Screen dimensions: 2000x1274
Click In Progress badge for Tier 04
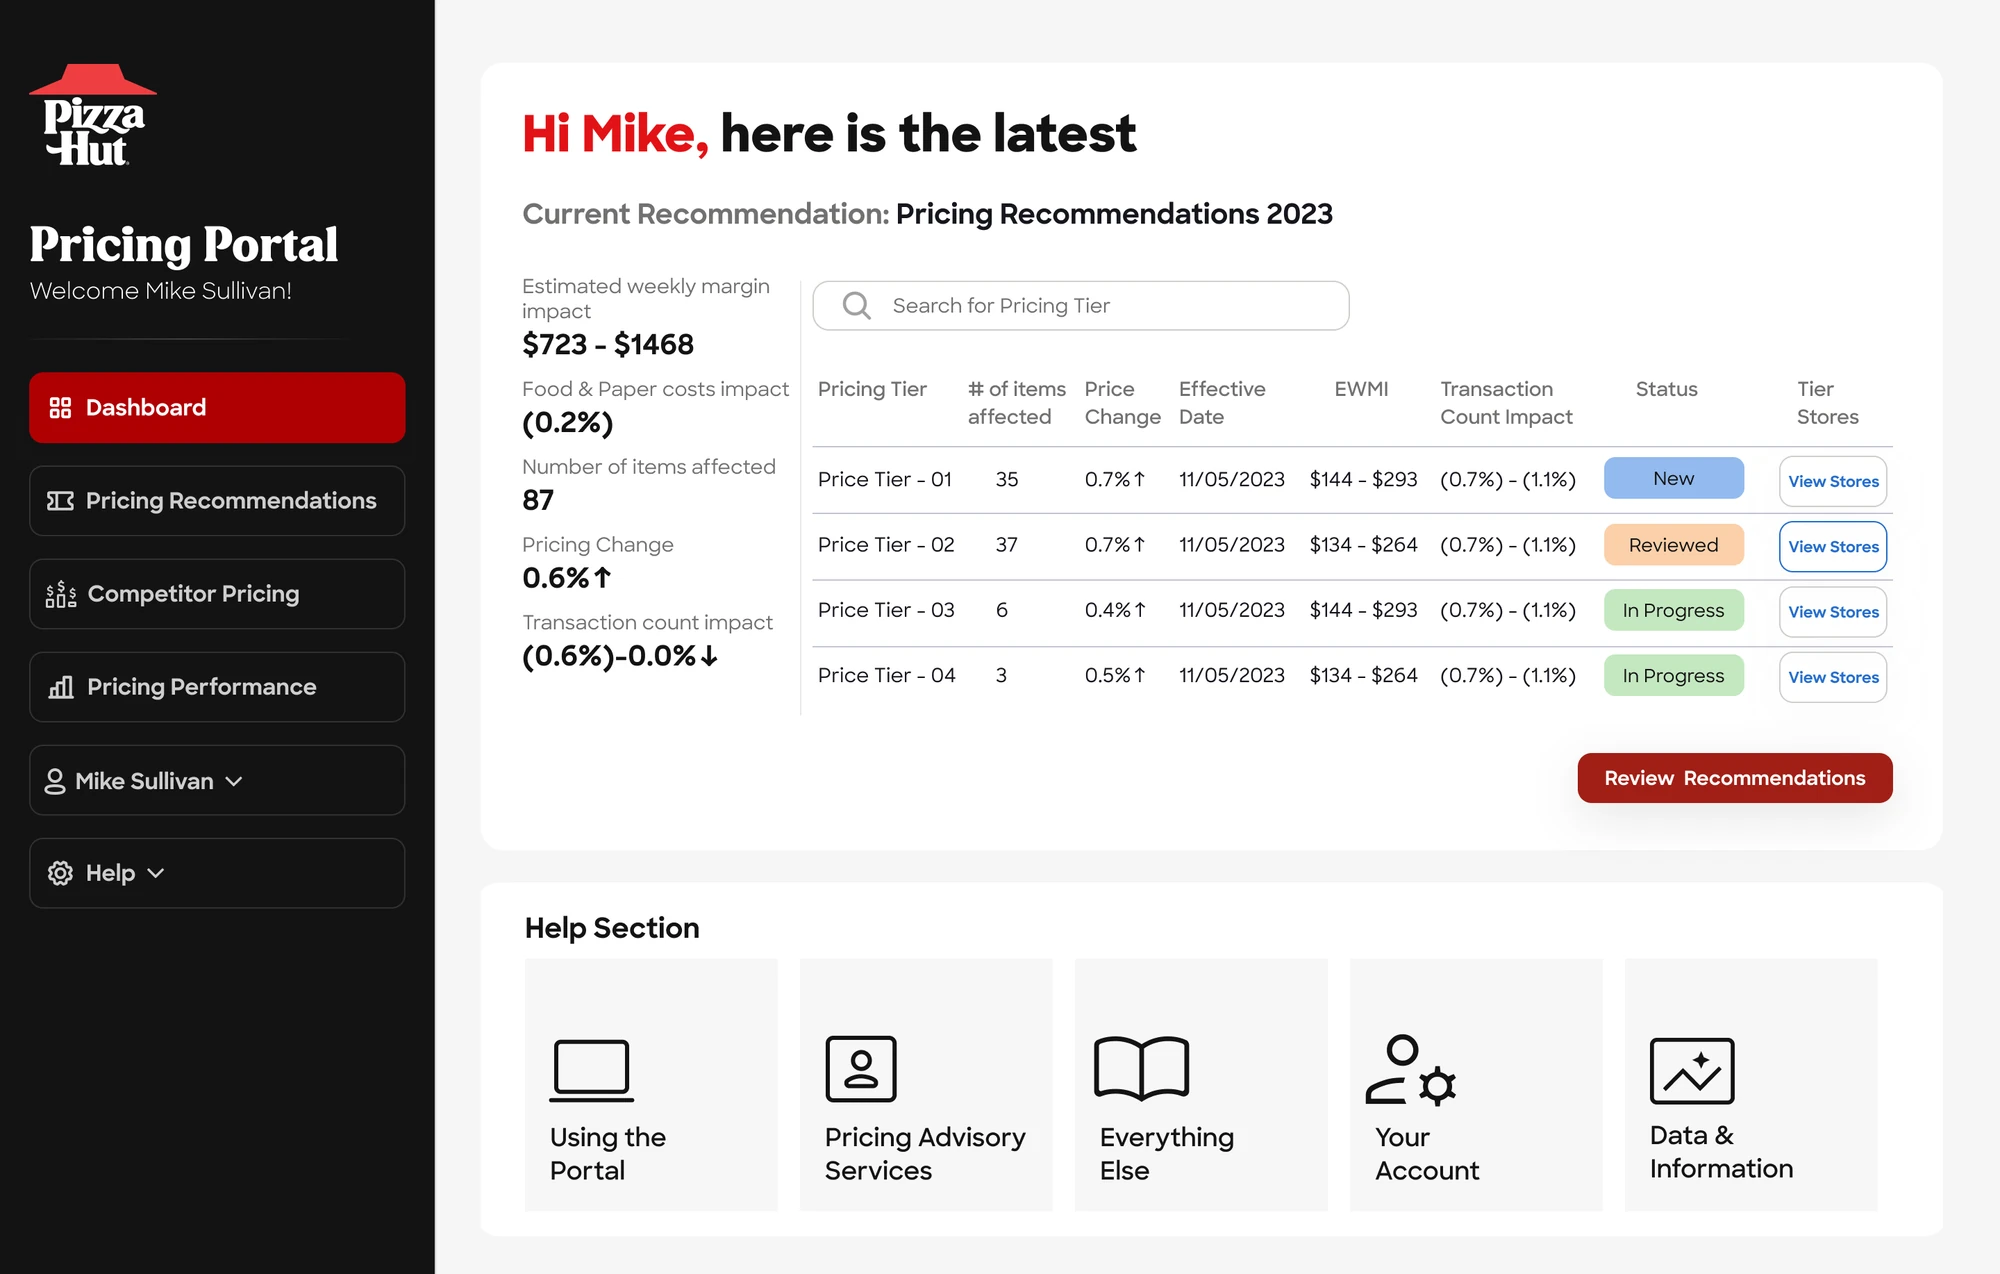pos(1674,676)
